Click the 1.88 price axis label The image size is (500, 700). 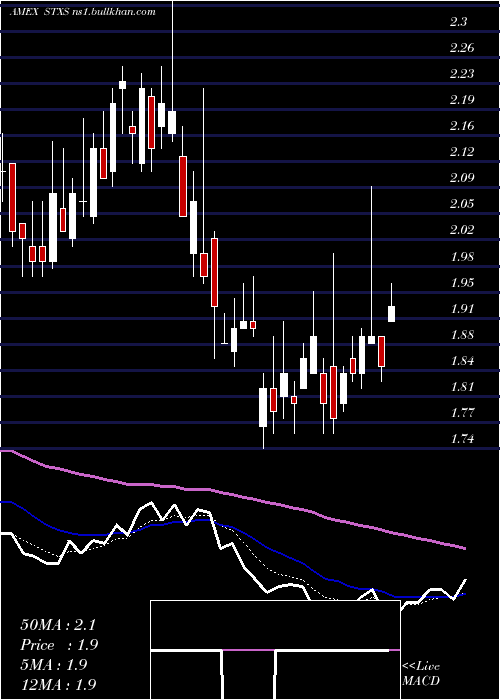pos(462,335)
